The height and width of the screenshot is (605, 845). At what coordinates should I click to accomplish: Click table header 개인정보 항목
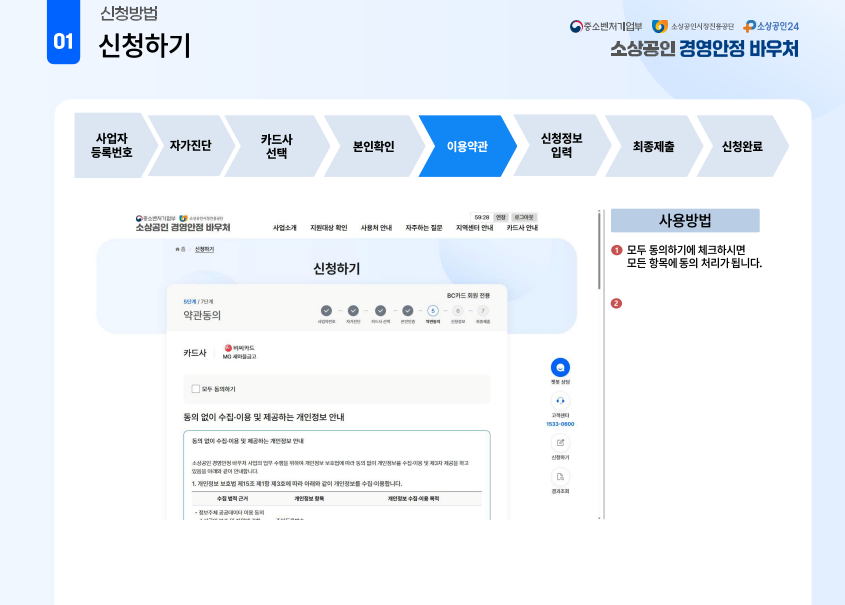point(309,499)
